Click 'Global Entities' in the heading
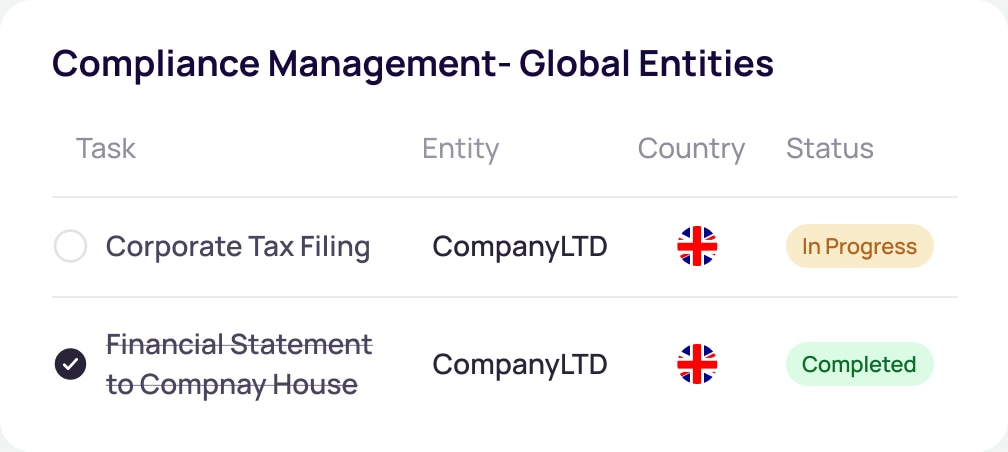 pos(646,64)
